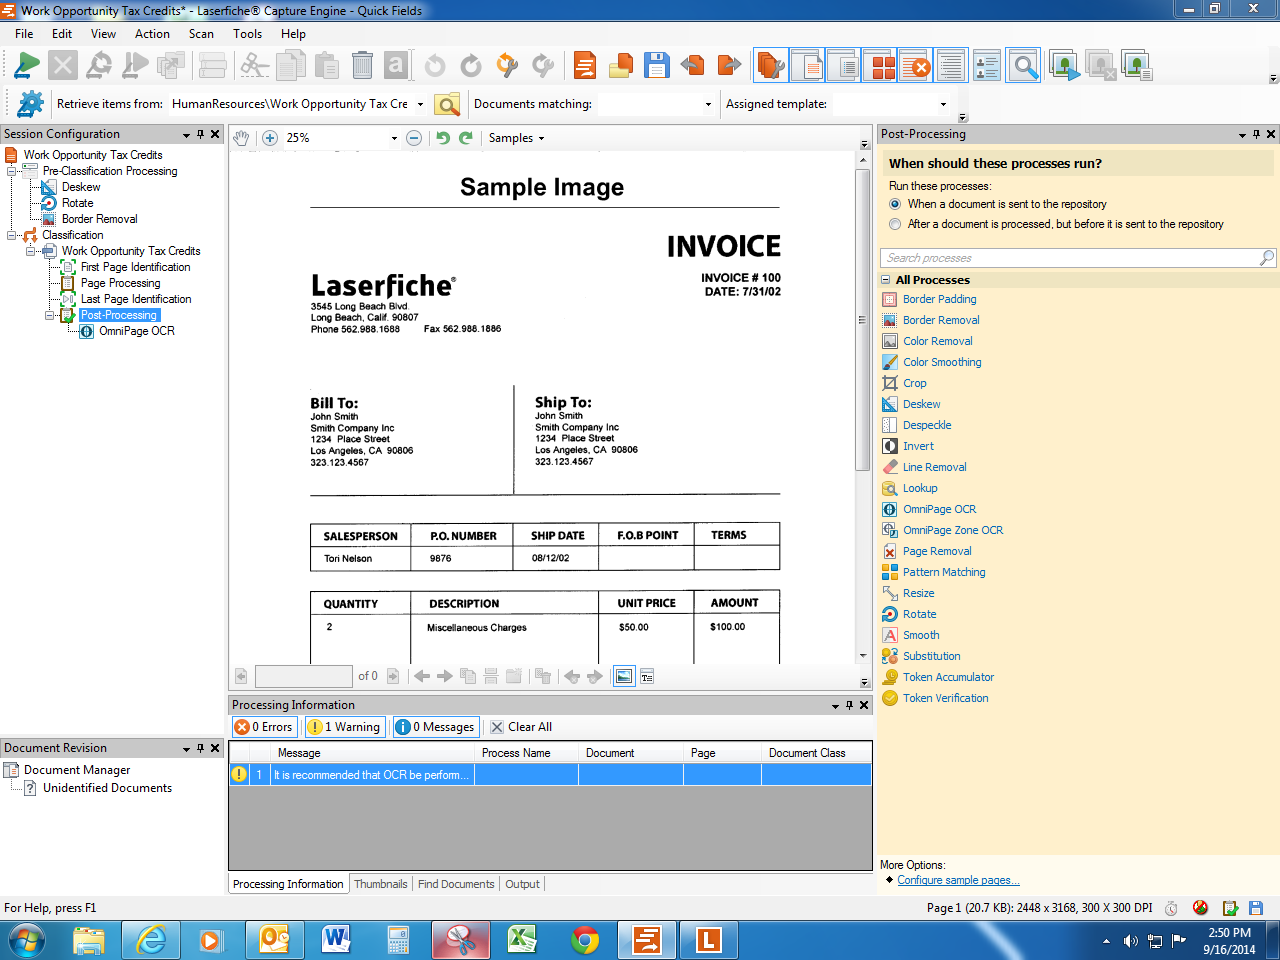
Task: Click the magnifier search pane toolbar icon
Action: (1024, 66)
